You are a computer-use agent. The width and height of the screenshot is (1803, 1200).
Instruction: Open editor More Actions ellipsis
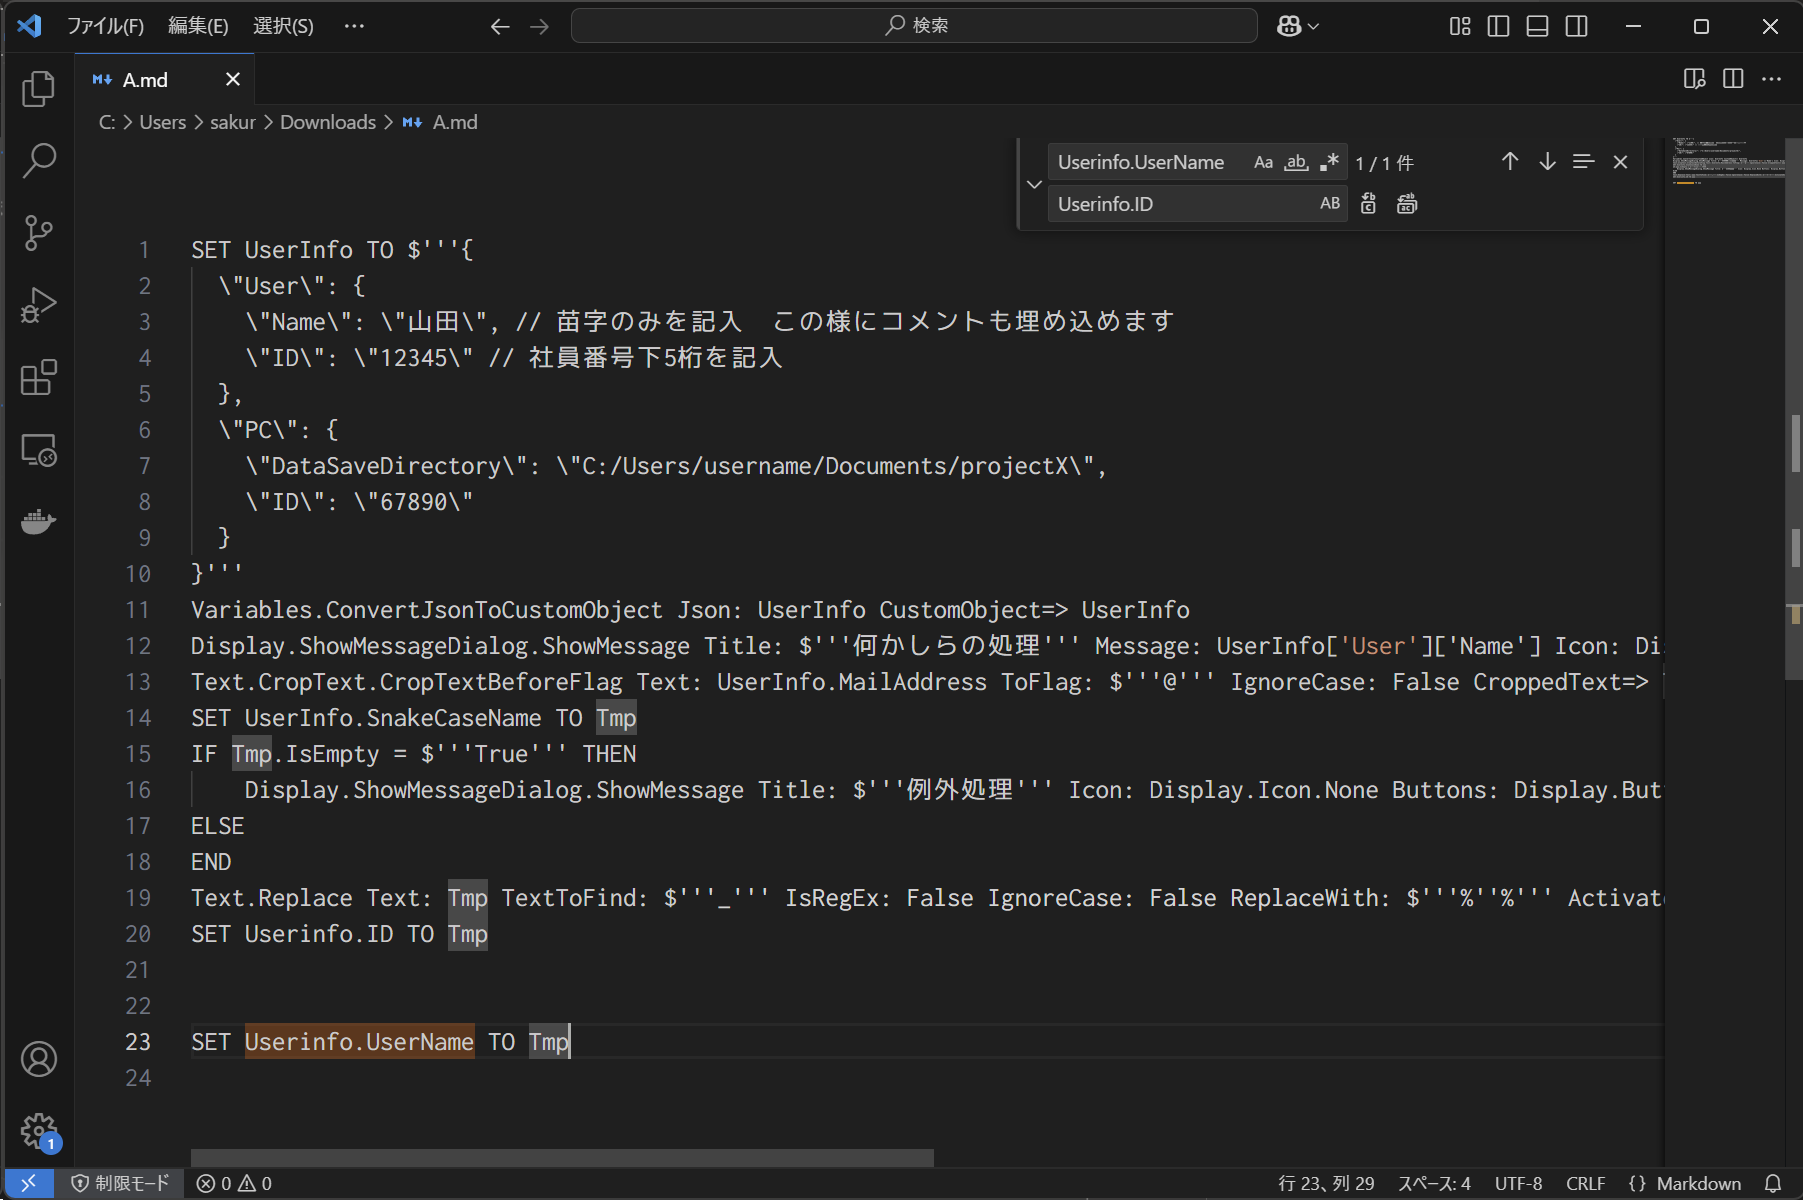[1771, 79]
